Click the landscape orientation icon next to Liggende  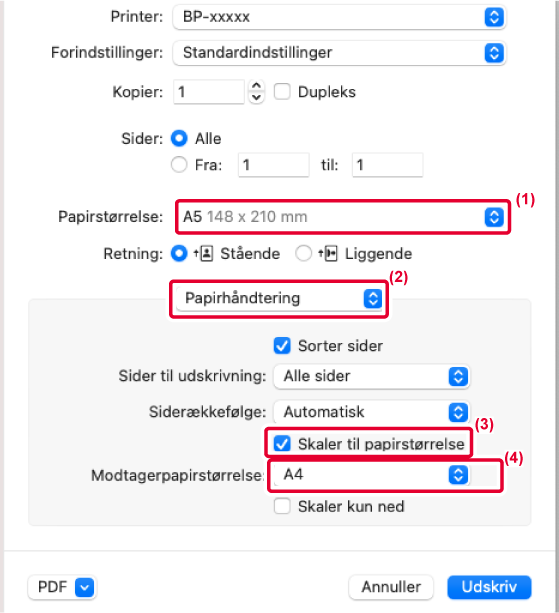[328, 254]
